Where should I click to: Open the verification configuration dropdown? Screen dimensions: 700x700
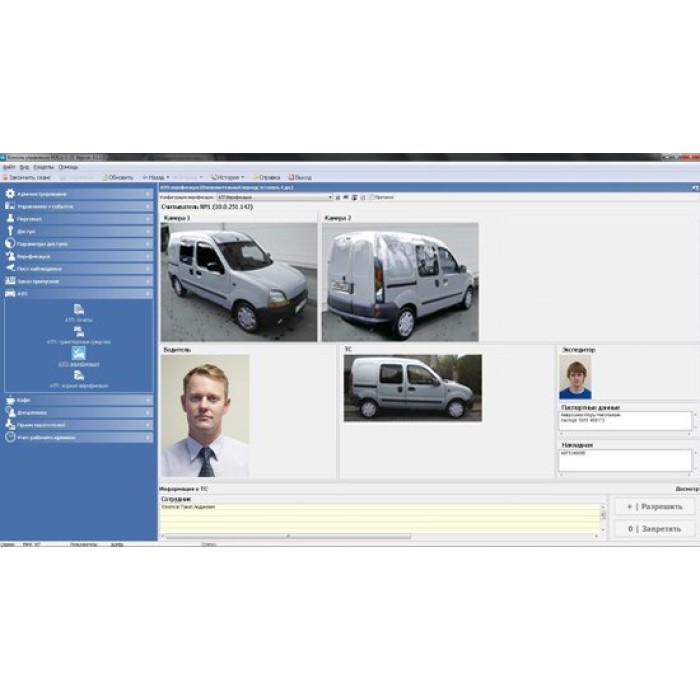330,197
